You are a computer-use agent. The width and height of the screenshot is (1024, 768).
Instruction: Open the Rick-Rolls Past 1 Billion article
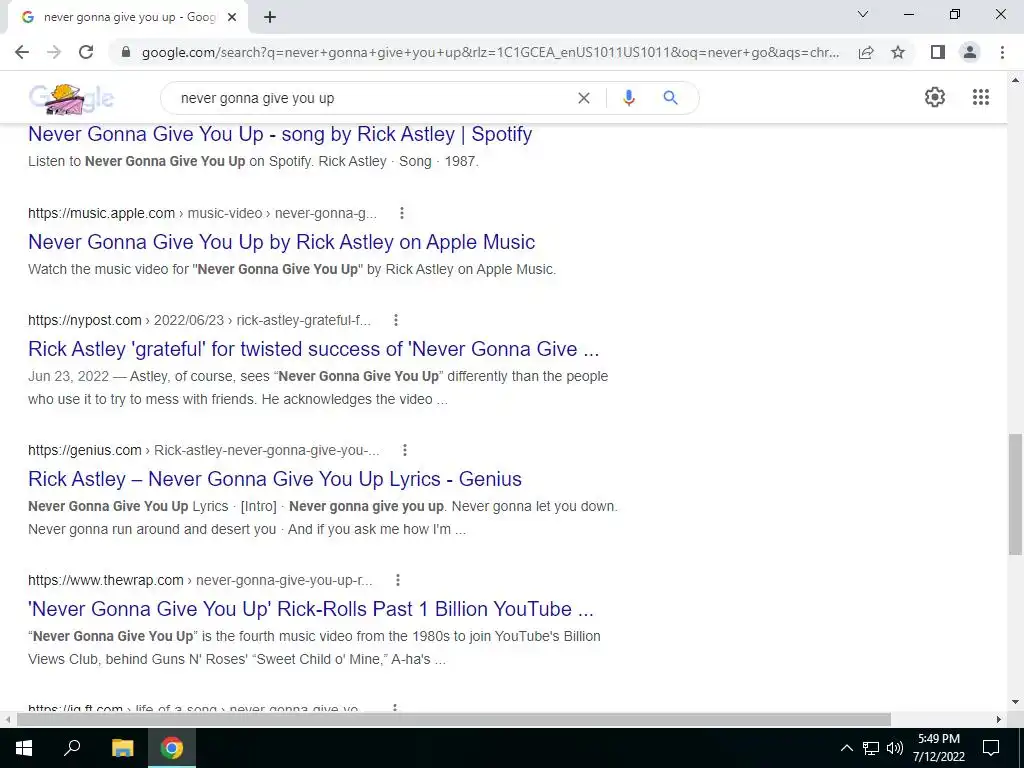point(311,609)
